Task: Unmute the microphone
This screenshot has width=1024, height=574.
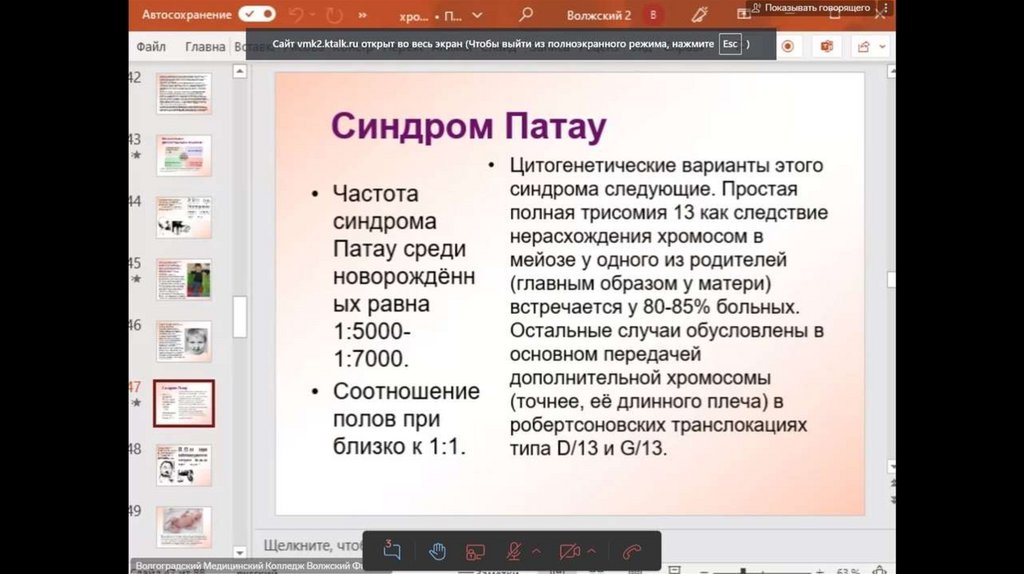Action: 513,551
